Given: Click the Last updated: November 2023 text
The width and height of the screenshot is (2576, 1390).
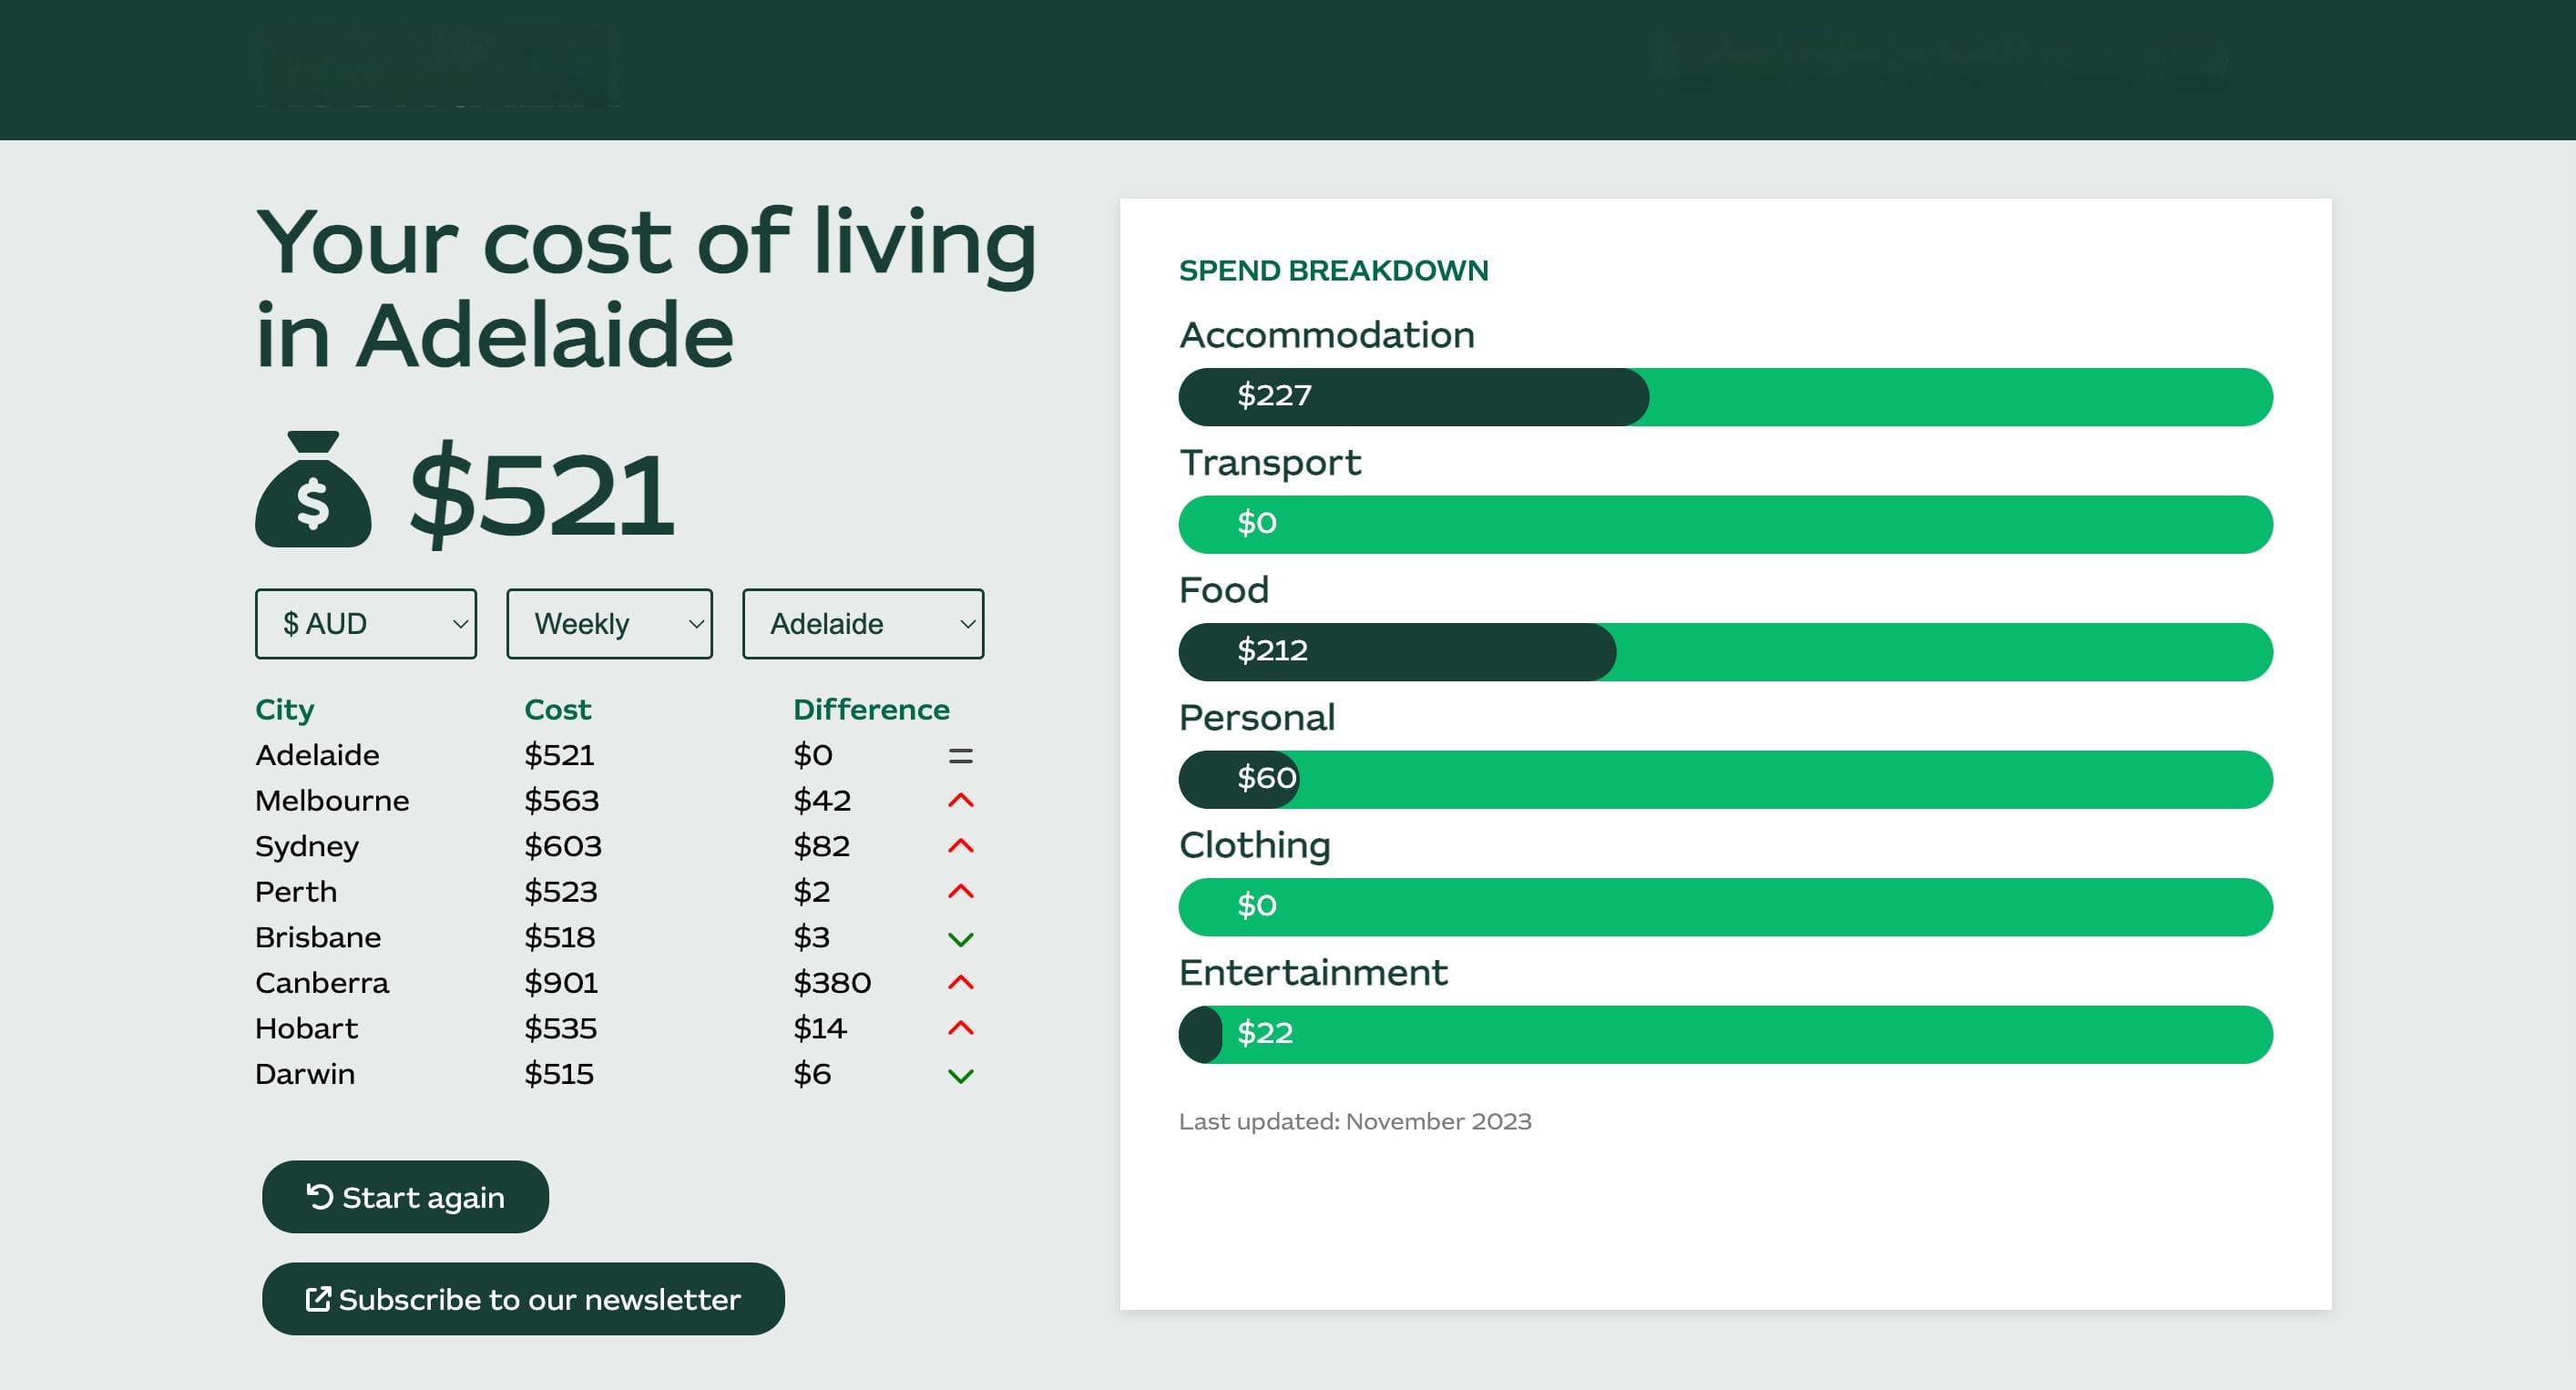Looking at the screenshot, I should click(x=1355, y=1122).
